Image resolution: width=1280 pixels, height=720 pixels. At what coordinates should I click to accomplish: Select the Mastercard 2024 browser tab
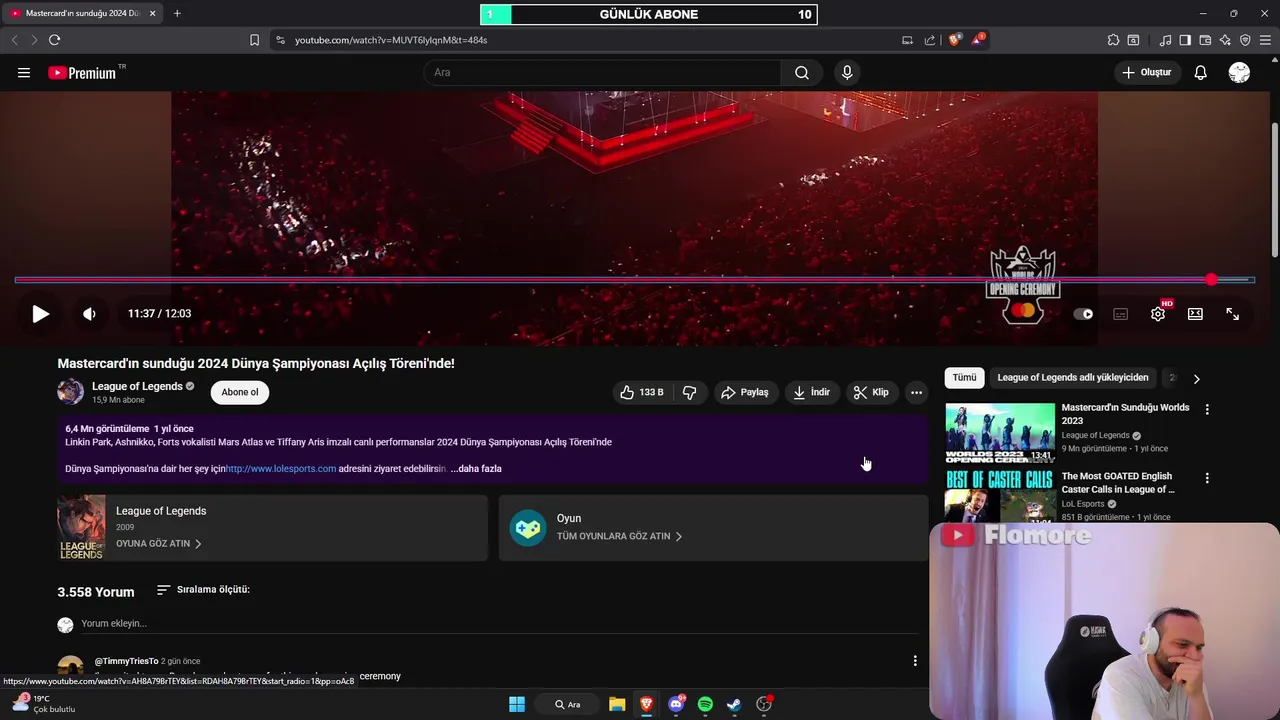[80, 13]
